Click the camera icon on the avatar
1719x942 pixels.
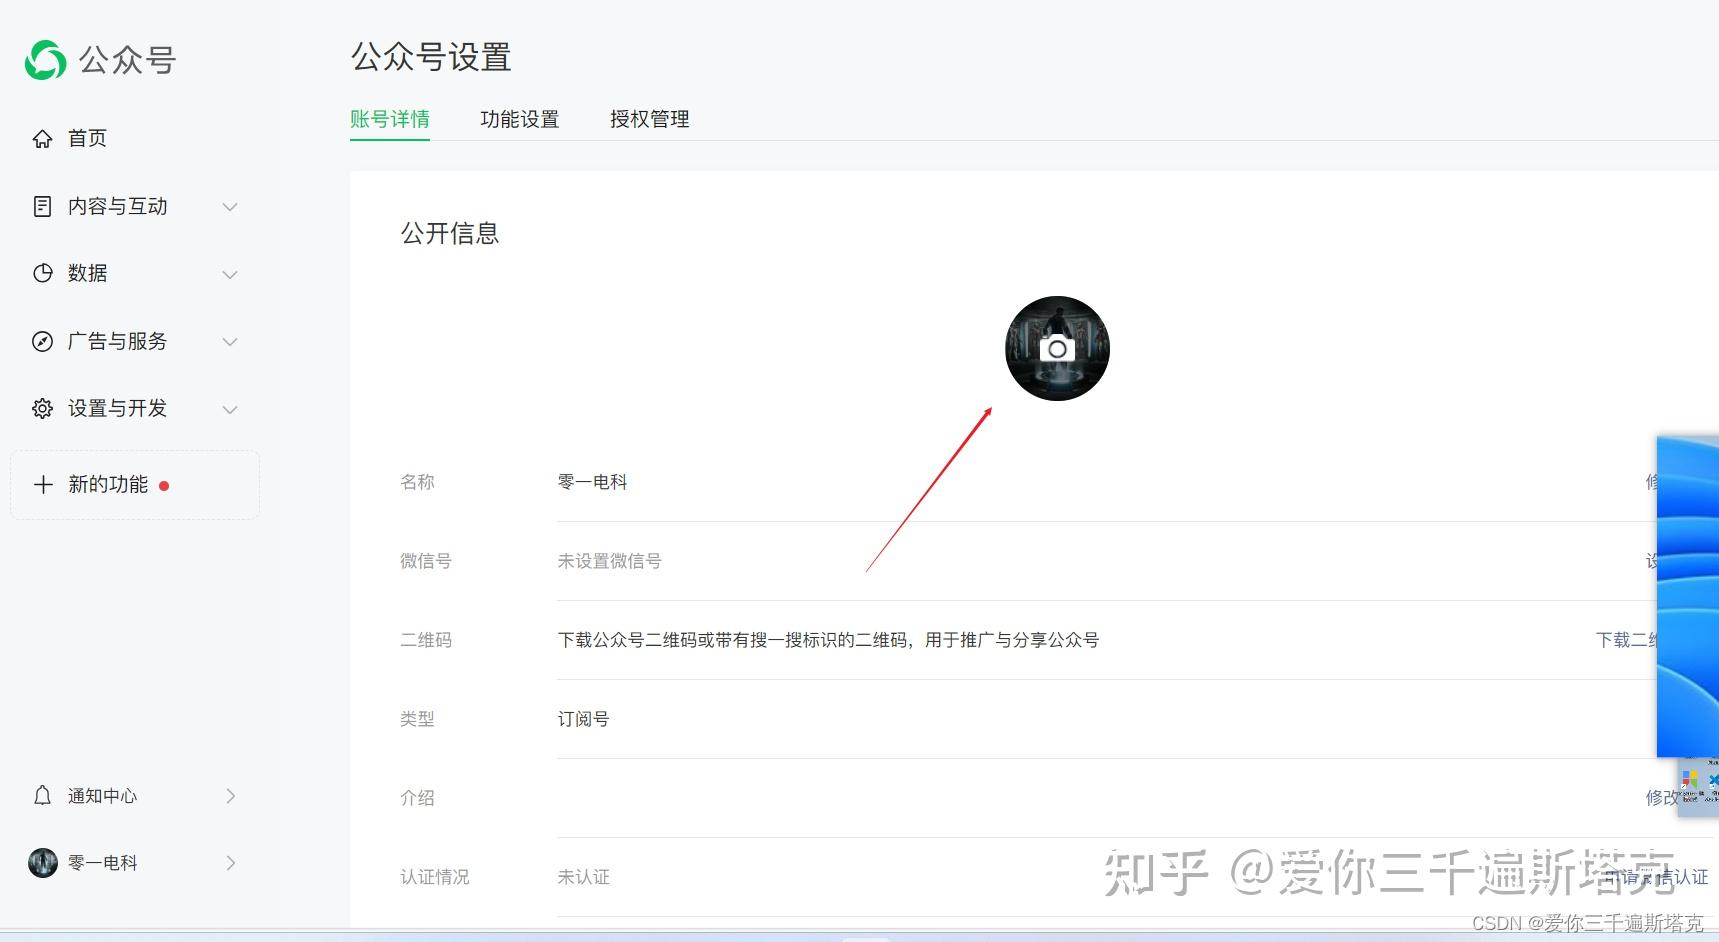[x=1057, y=349]
